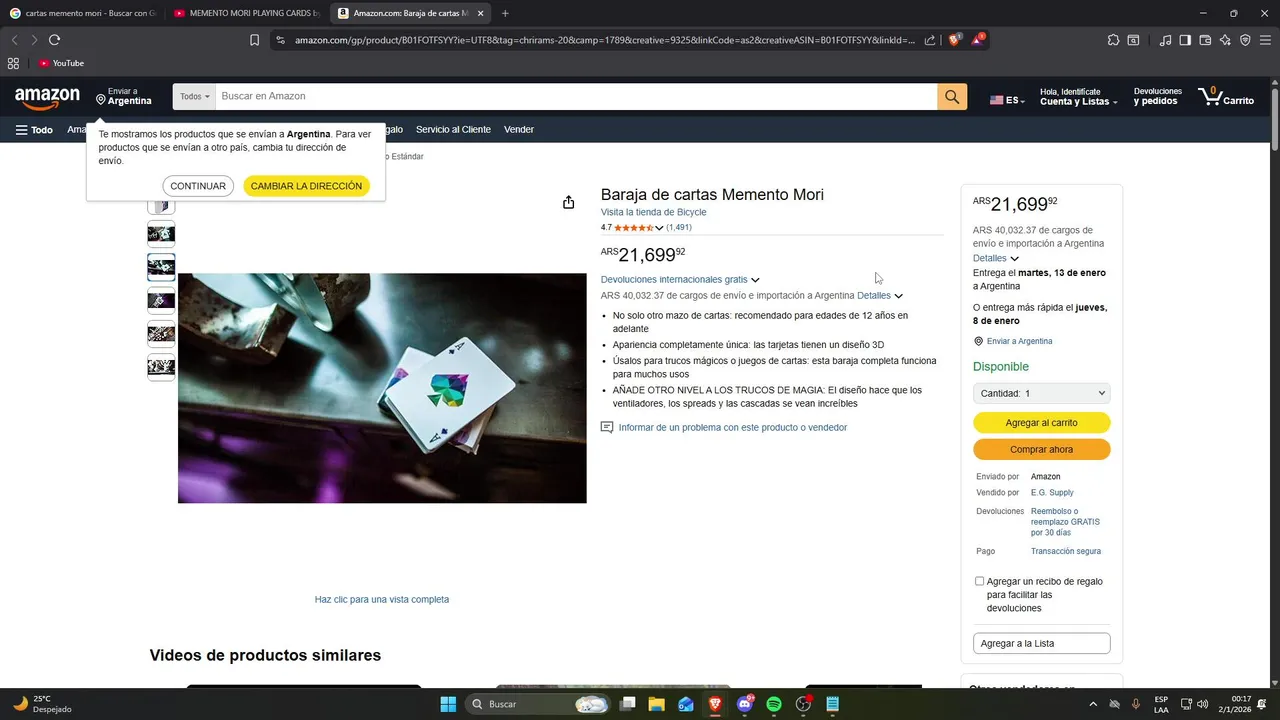Open the Todo hamburger menu

34,130
